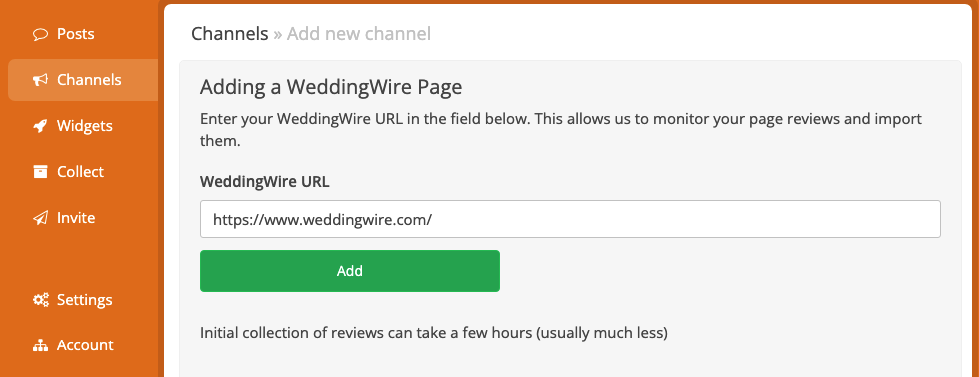Open the Account page label
The image size is (979, 377).
click(86, 345)
